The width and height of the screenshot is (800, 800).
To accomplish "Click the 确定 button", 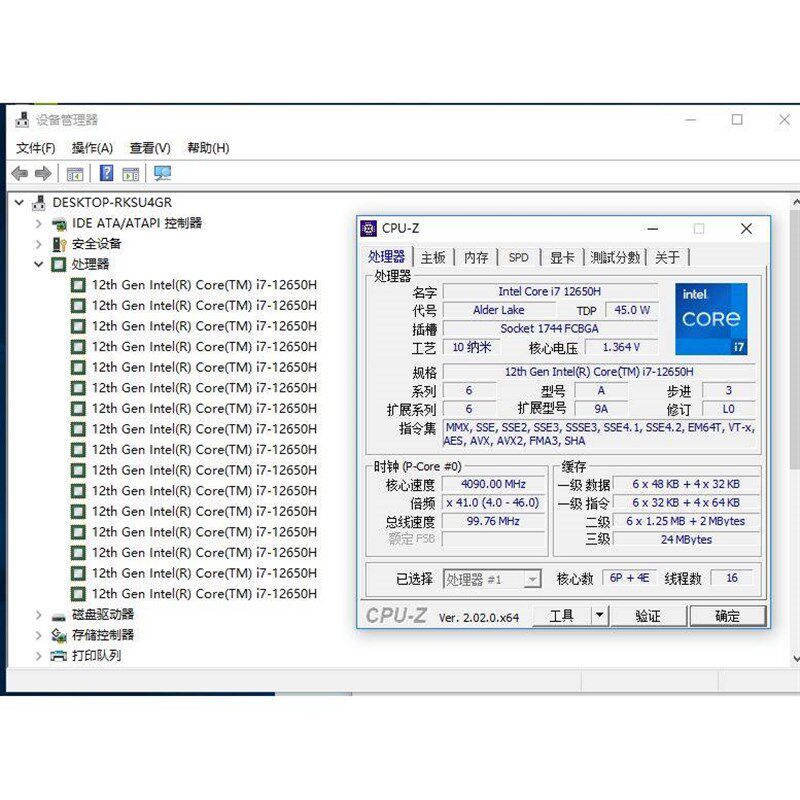I will pos(728,616).
